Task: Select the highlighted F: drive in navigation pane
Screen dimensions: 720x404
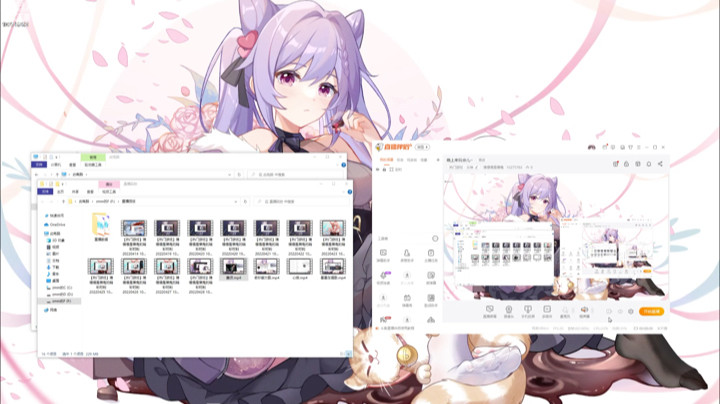Action: [59, 301]
